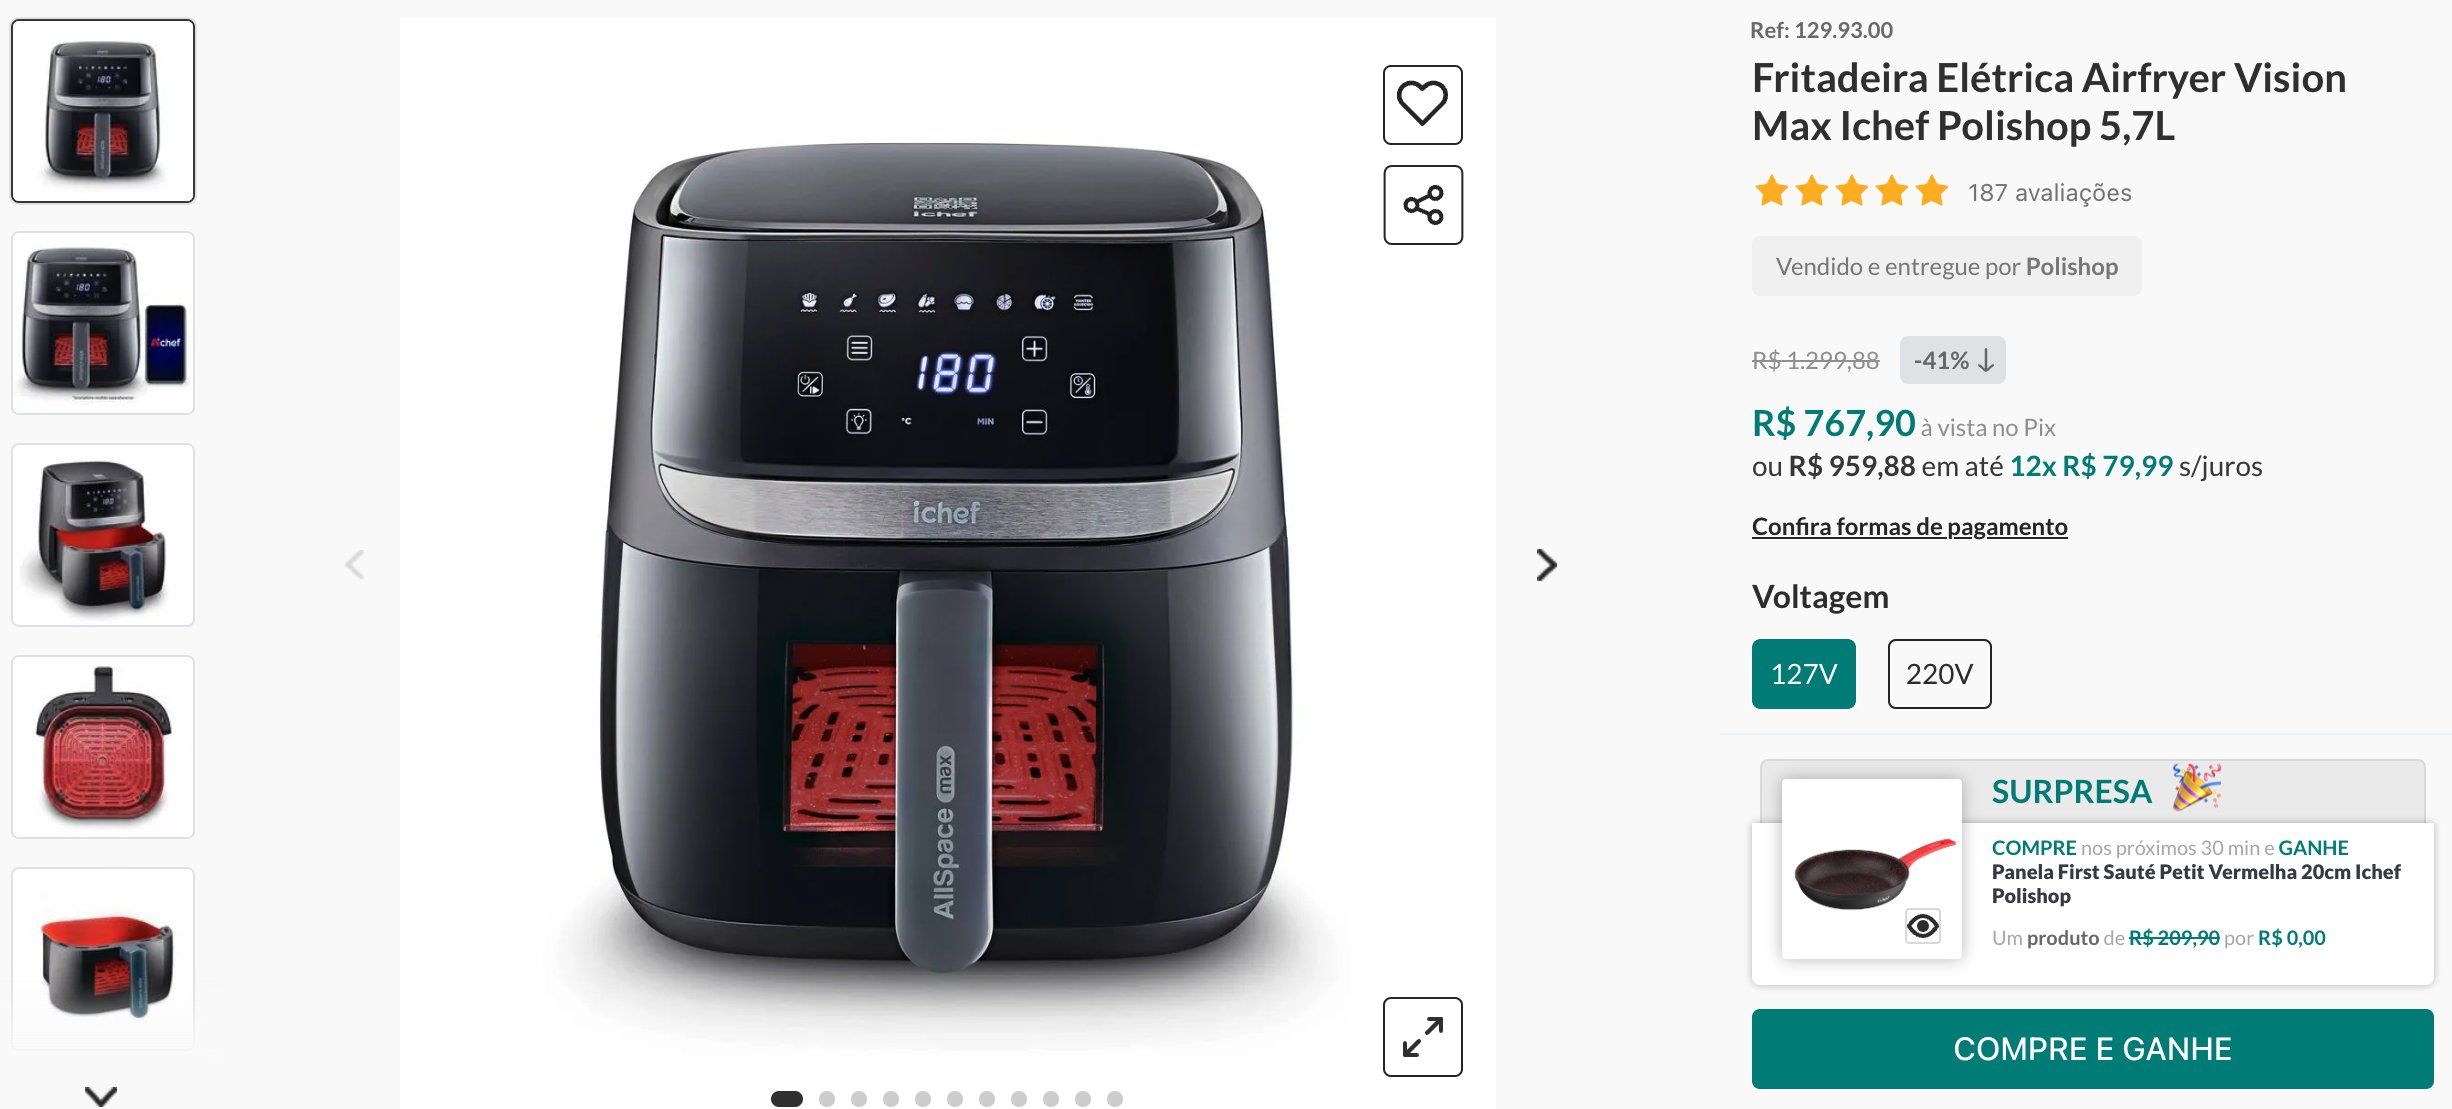The width and height of the screenshot is (2452, 1109).
Task: Open the -41% discount indicator
Action: pyautogui.click(x=1952, y=360)
